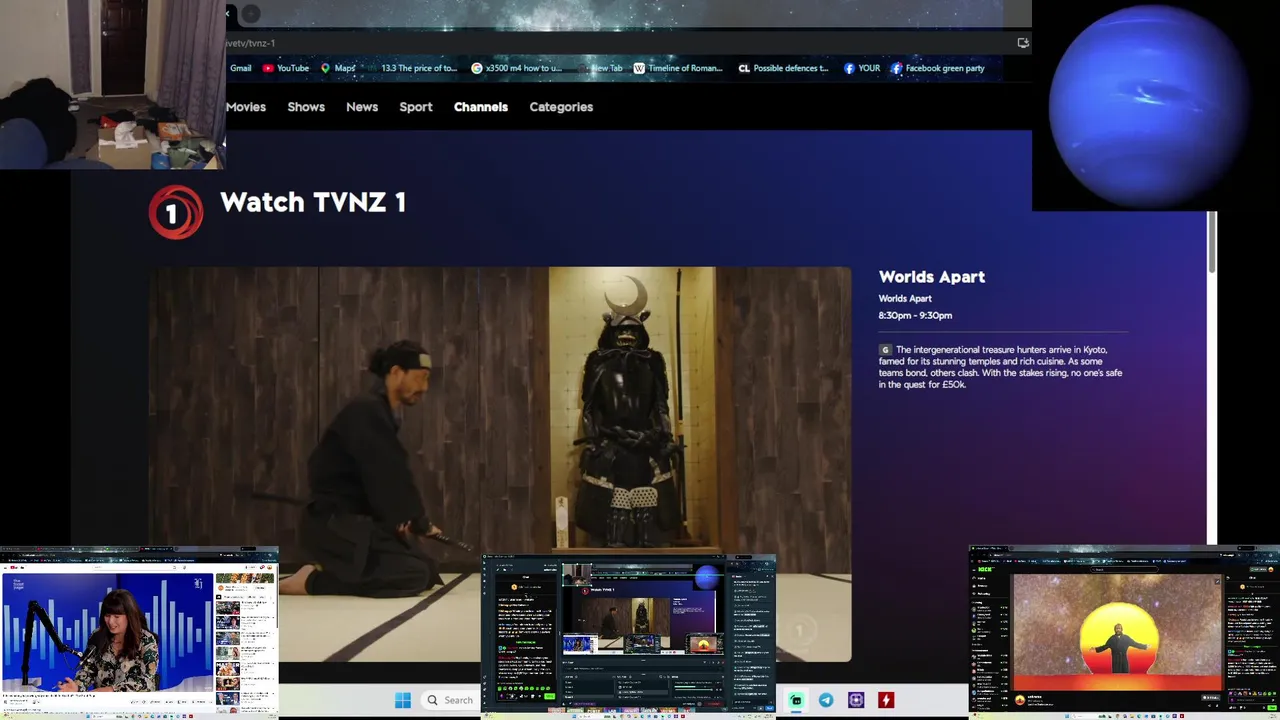Go to the Shows section
The height and width of the screenshot is (720, 1280).
tap(306, 107)
